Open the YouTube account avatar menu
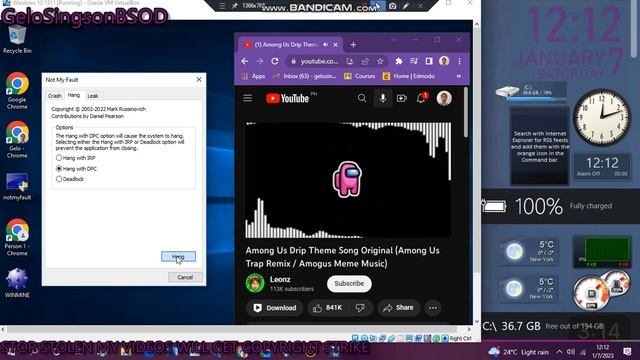The width and height of the screenshot is (640, 360). tap(444, 98)
